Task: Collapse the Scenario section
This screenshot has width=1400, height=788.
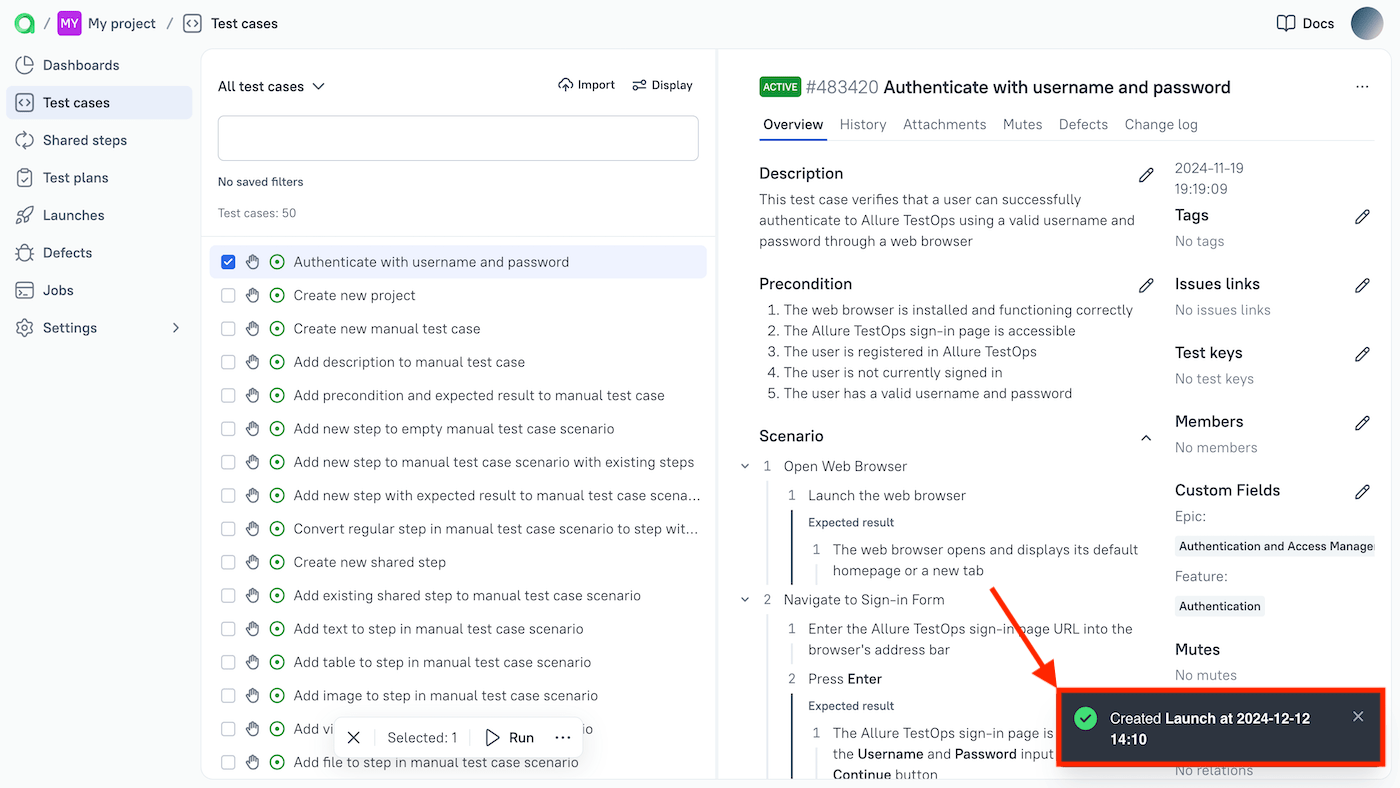Action: (x=1146, y=437)
